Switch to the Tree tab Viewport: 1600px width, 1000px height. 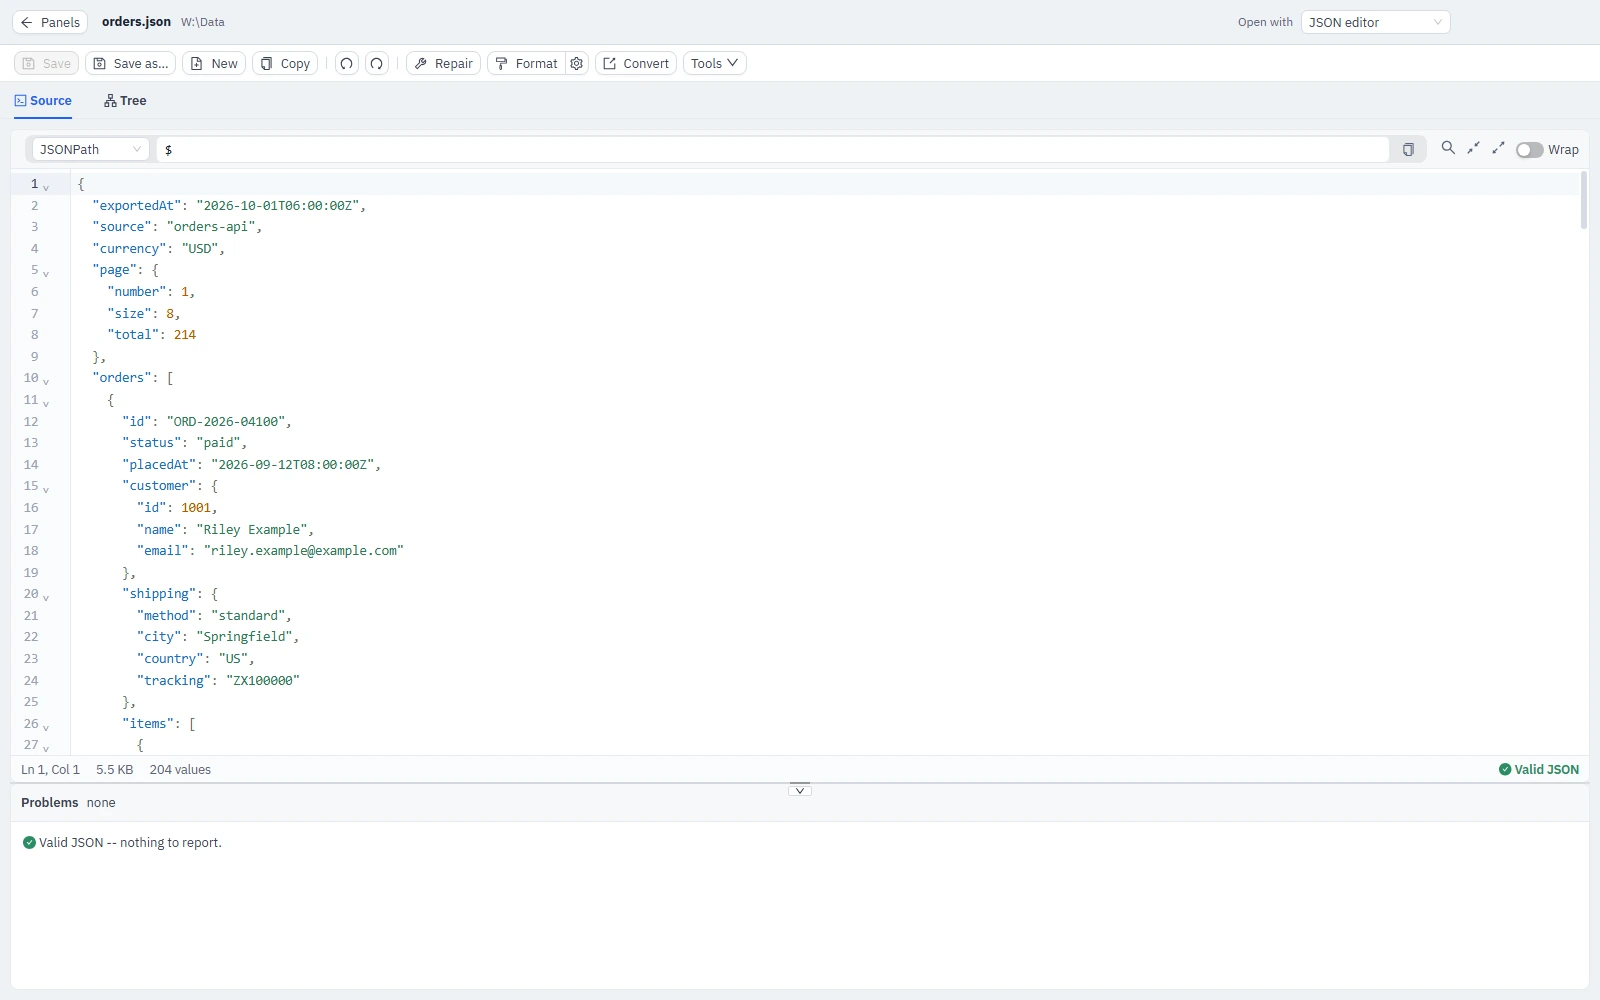pyautogui.click(x=125, y=101)
